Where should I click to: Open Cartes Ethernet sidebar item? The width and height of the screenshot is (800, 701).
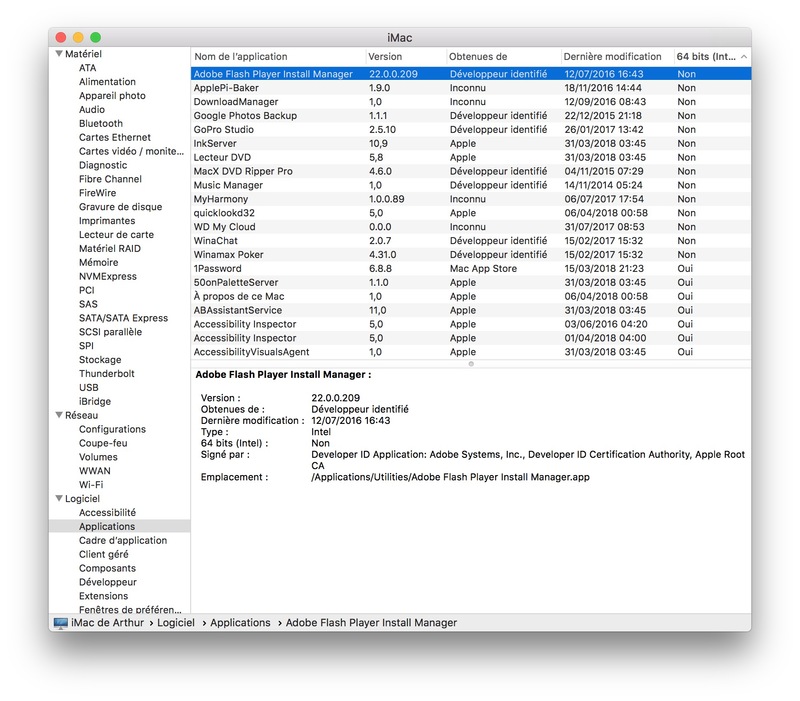[x=115, y=137]
